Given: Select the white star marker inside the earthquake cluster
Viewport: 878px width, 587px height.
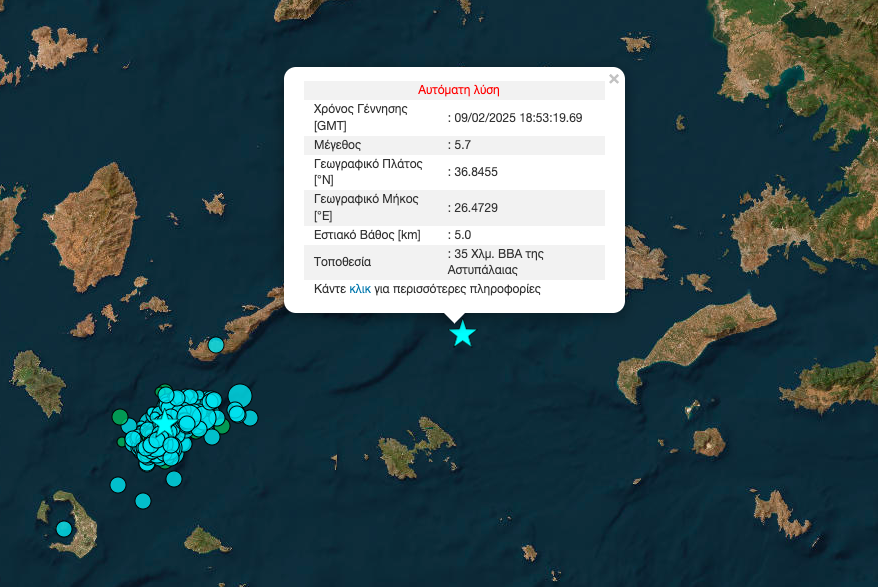Looking at the screenshot, I should (165, 425).
